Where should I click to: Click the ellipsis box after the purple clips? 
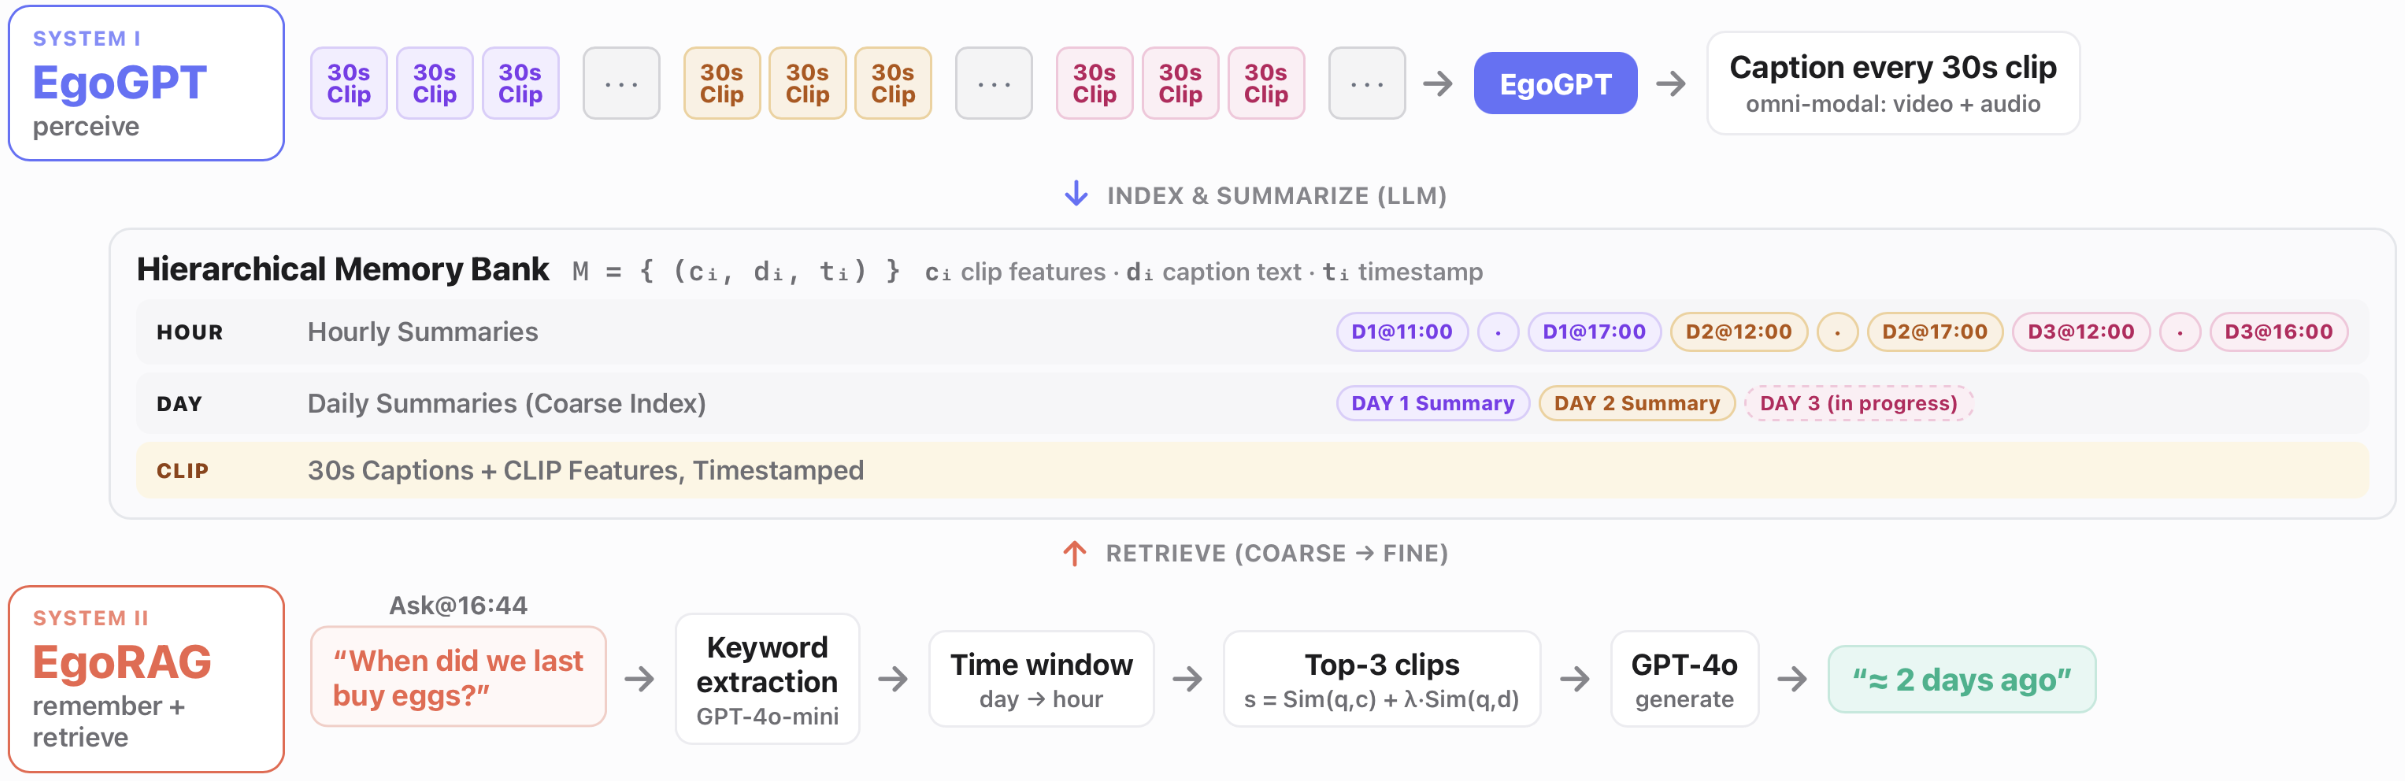click(621, 83)
